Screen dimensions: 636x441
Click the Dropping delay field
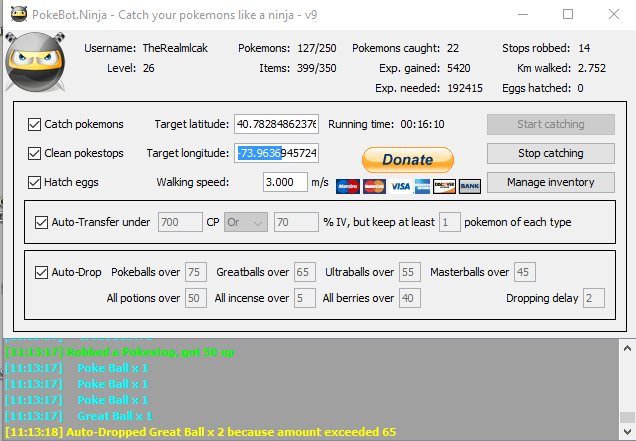click(x=594, y=298)
